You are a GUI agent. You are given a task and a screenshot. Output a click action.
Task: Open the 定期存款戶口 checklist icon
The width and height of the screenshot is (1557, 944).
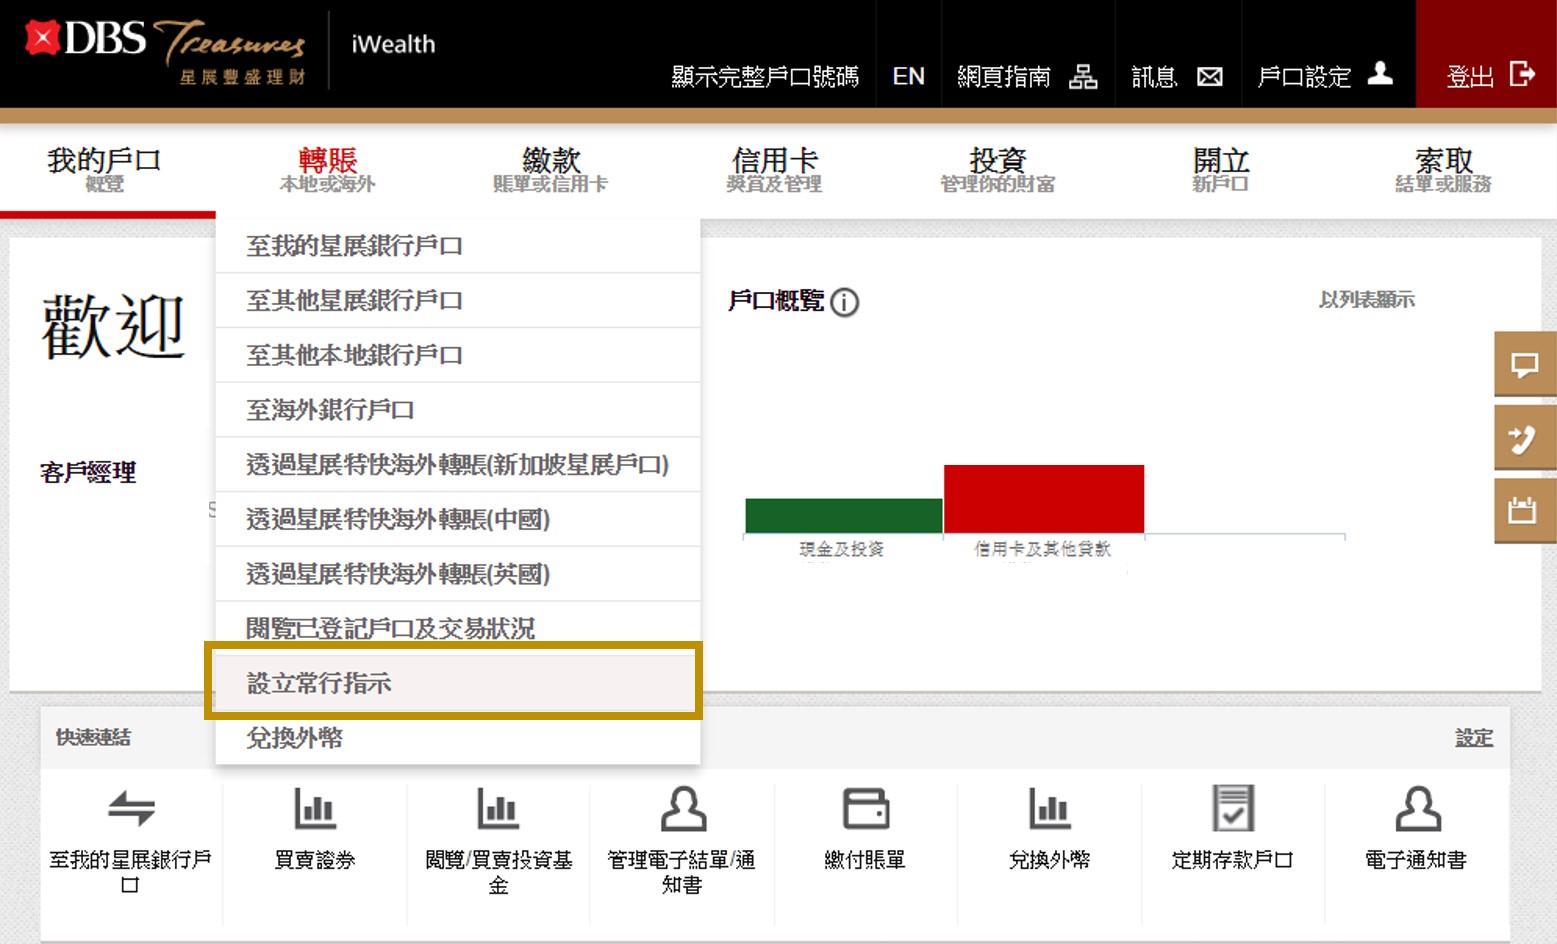1232,809
